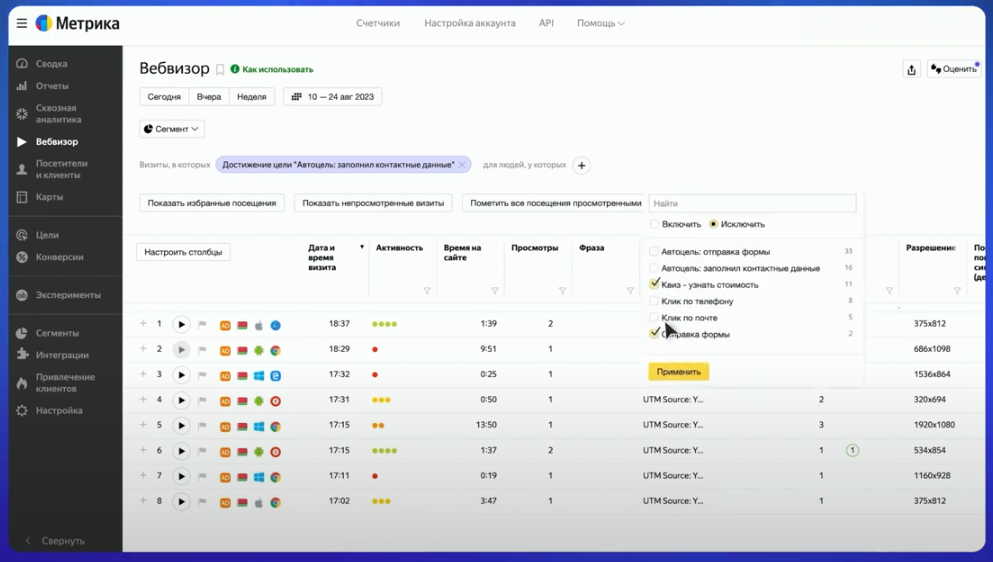
Task: Check Клик по телефону checkbox
Action: 654,301
